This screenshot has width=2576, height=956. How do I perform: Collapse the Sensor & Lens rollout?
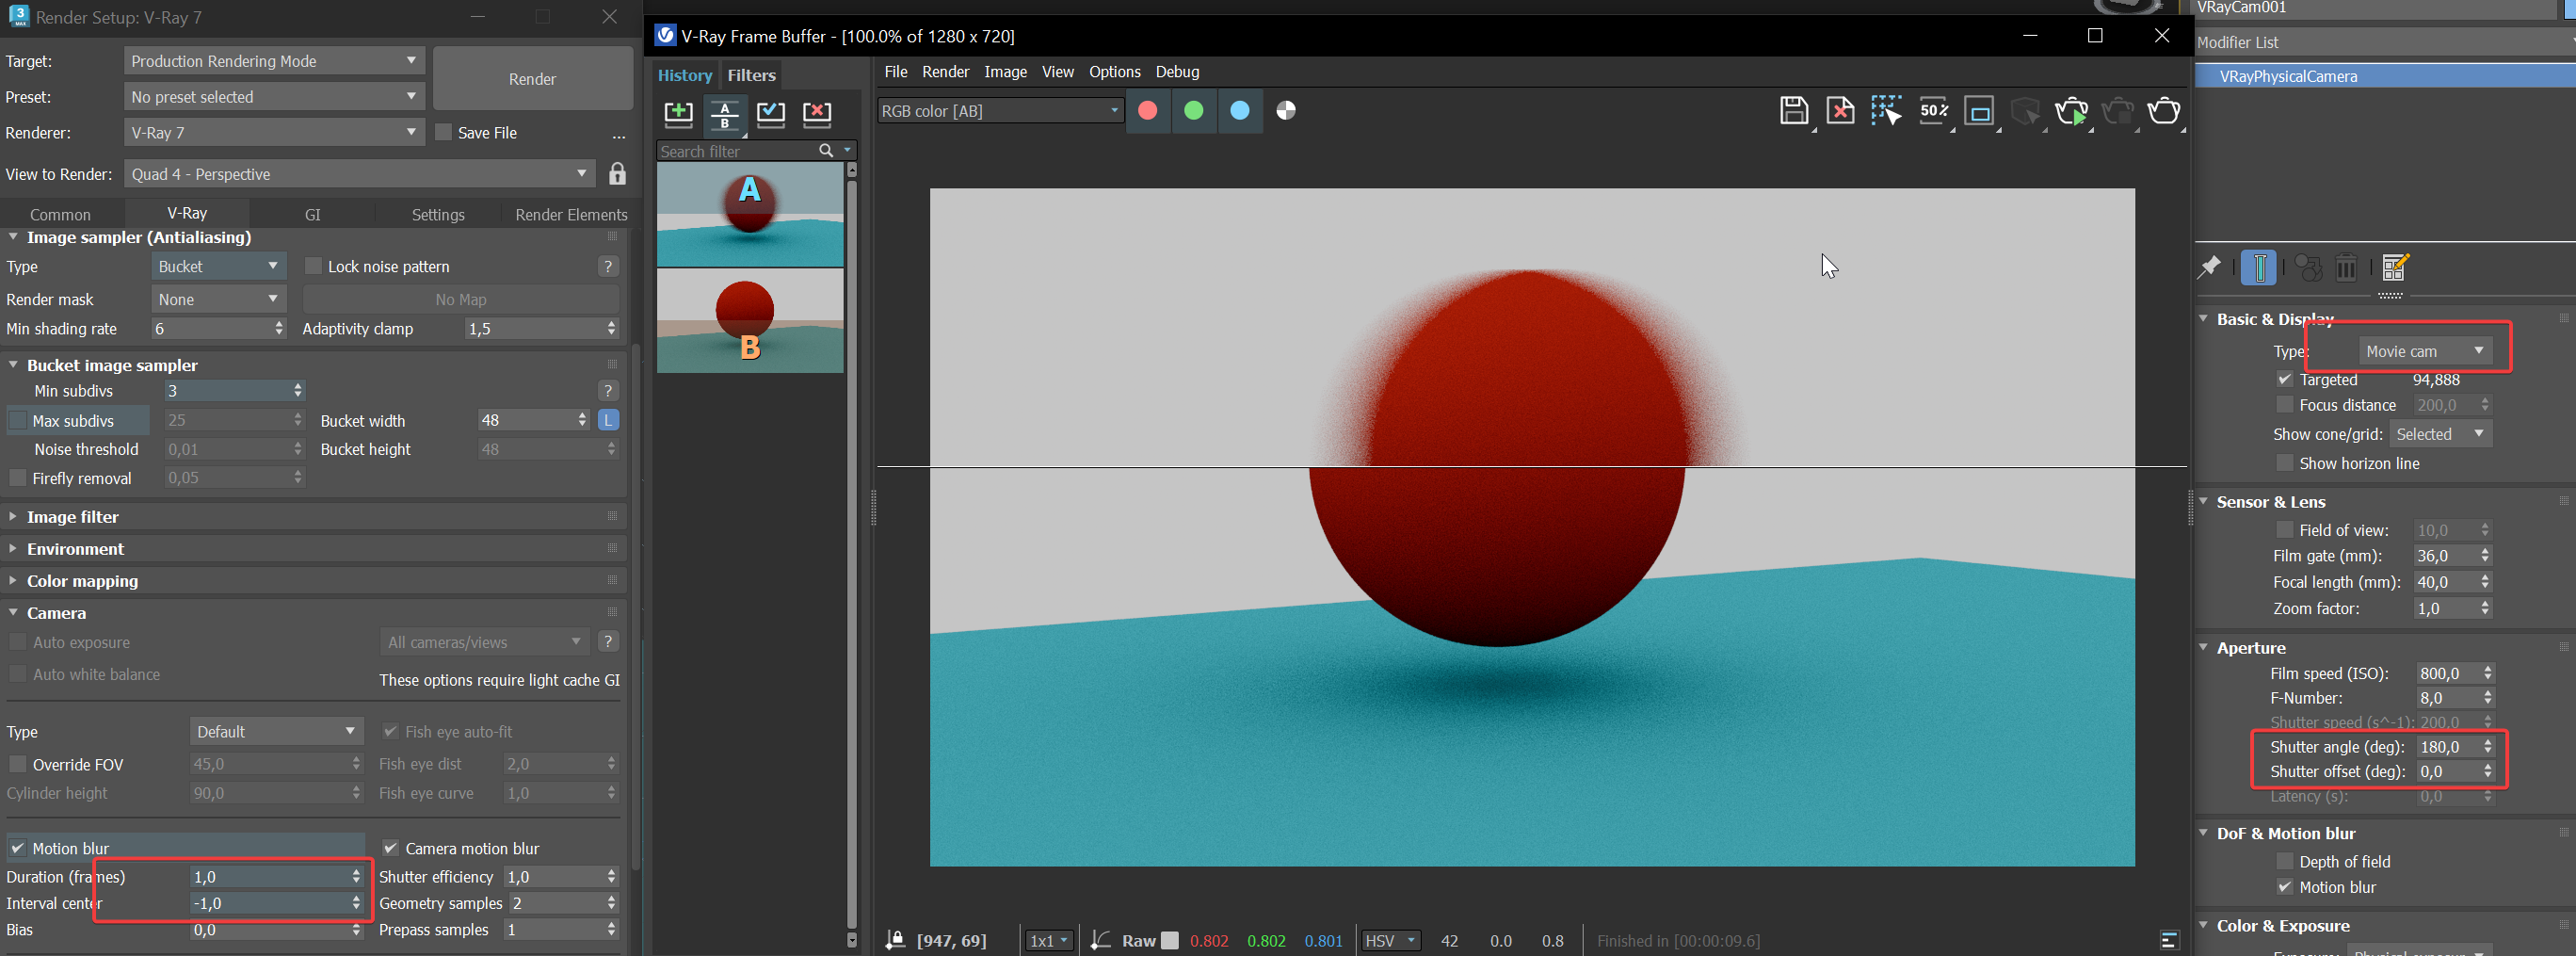(2270, 502)
